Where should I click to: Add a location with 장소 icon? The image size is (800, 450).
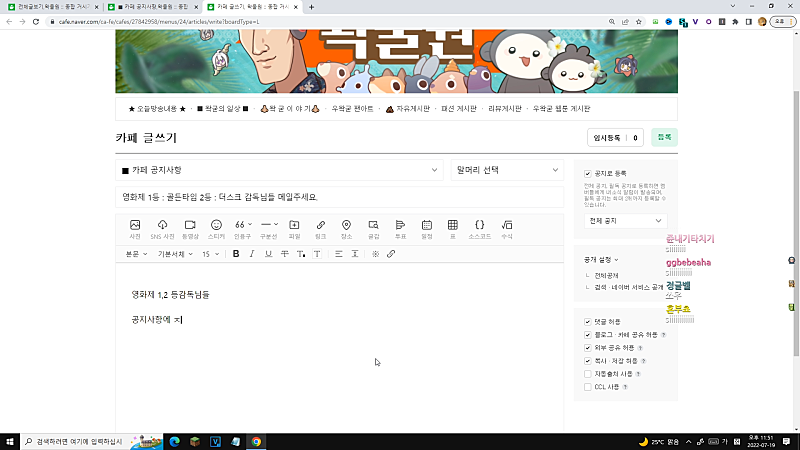pyautogui.click(x=346, y=229)
